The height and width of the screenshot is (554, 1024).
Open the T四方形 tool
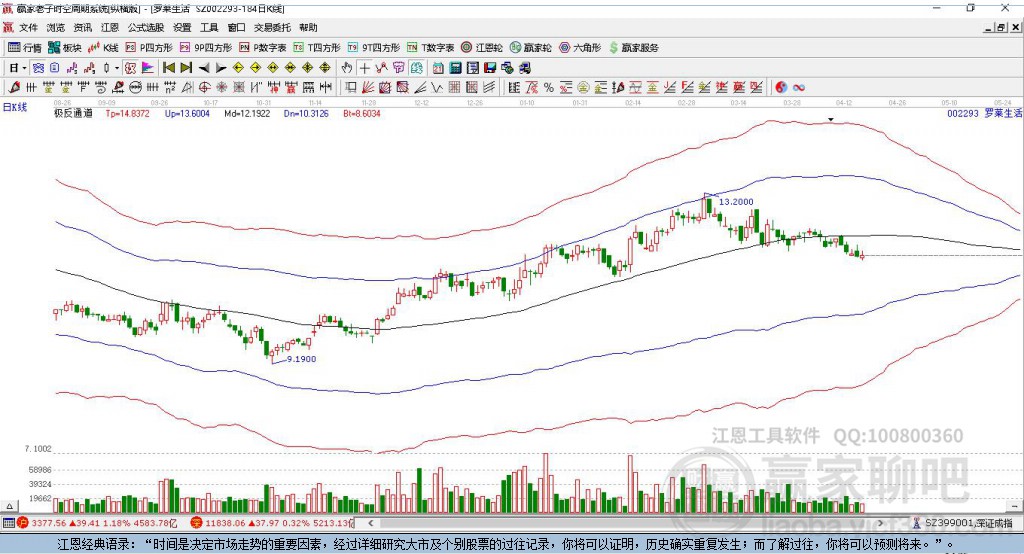(317, 48)
